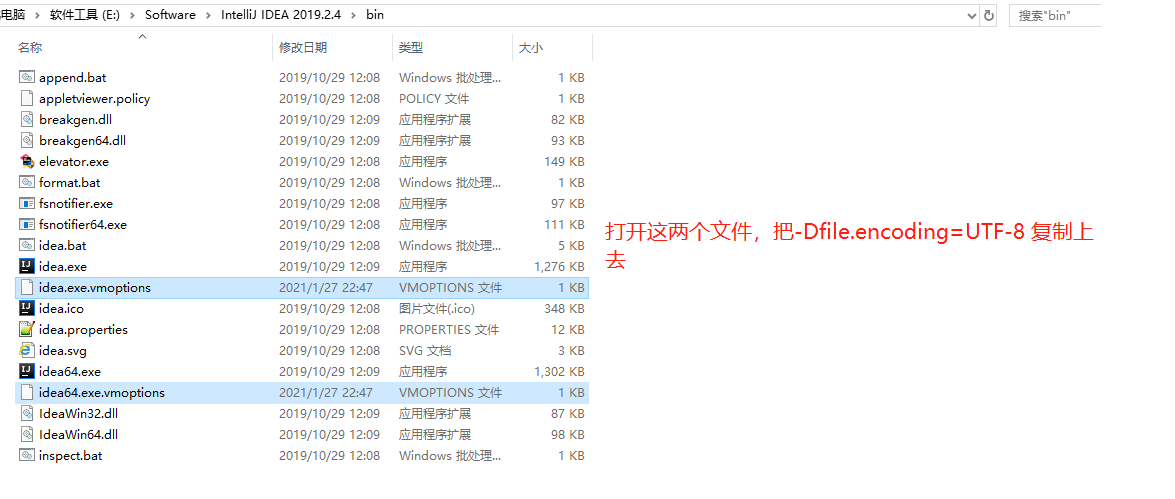Select file name idea.properties
1175x499 pixels.
click(83, 329)
